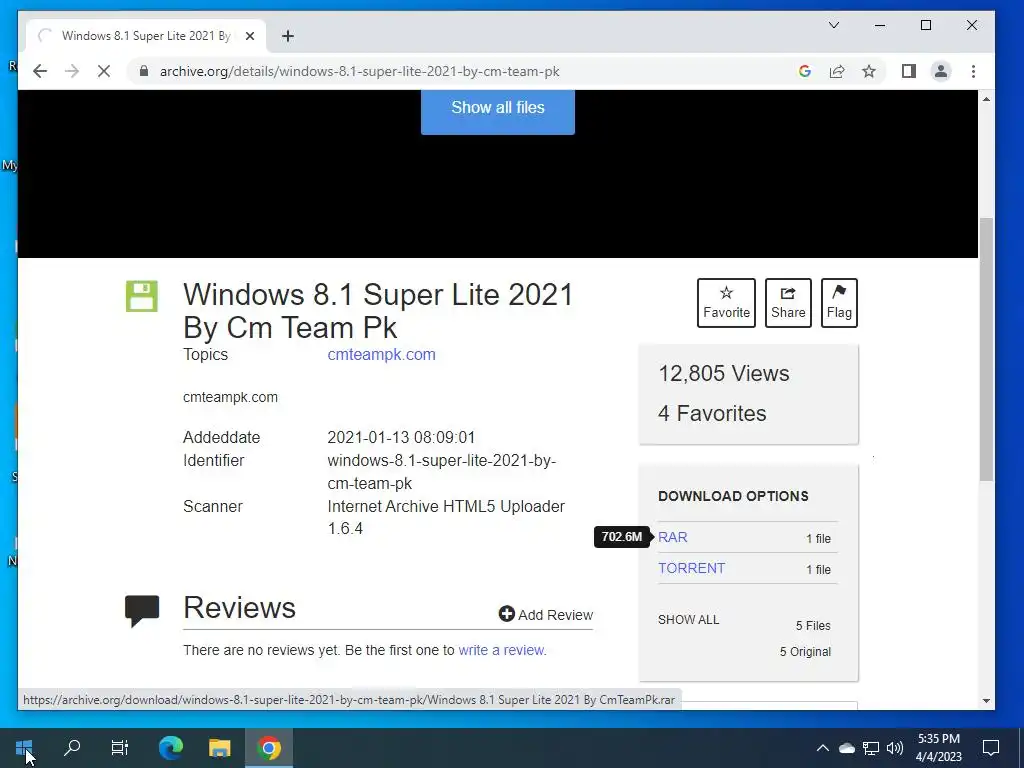The width and height of the screenshot is (1024, 768).
Task: Click the 12,805 Views text
Action: (x=724, y=374)
